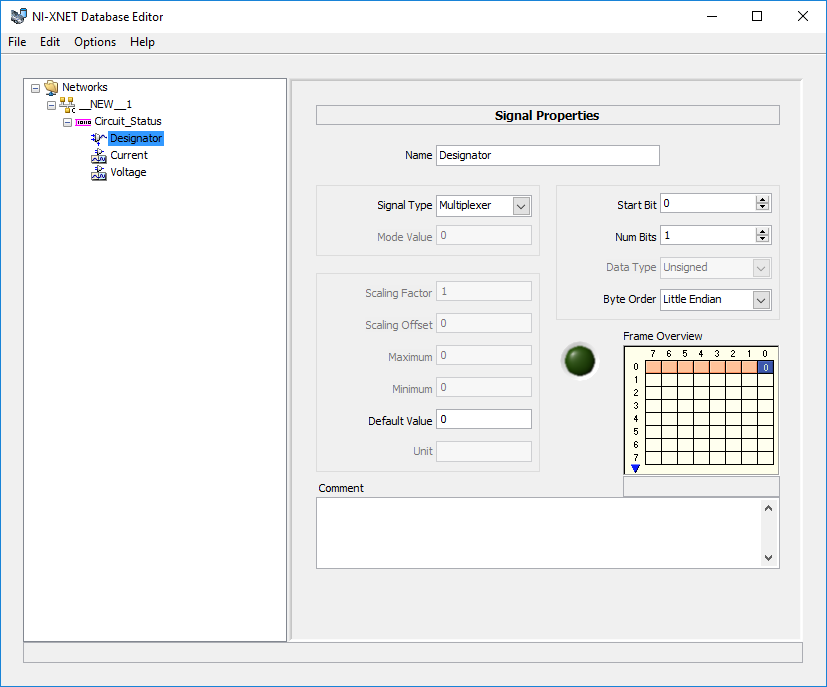
Task: Click the blue arrow under Frame Overview
Action: click(x=636, y=468)
